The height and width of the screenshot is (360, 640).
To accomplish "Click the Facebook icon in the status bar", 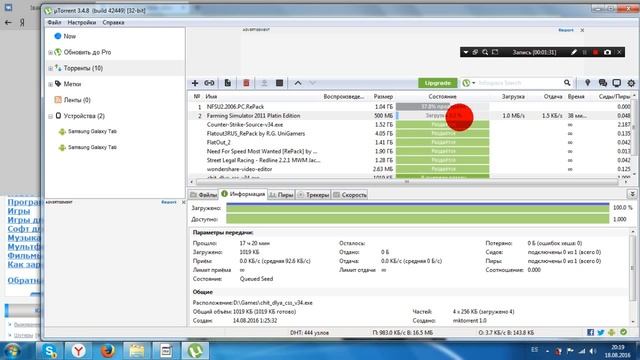I will pos(590,333).
